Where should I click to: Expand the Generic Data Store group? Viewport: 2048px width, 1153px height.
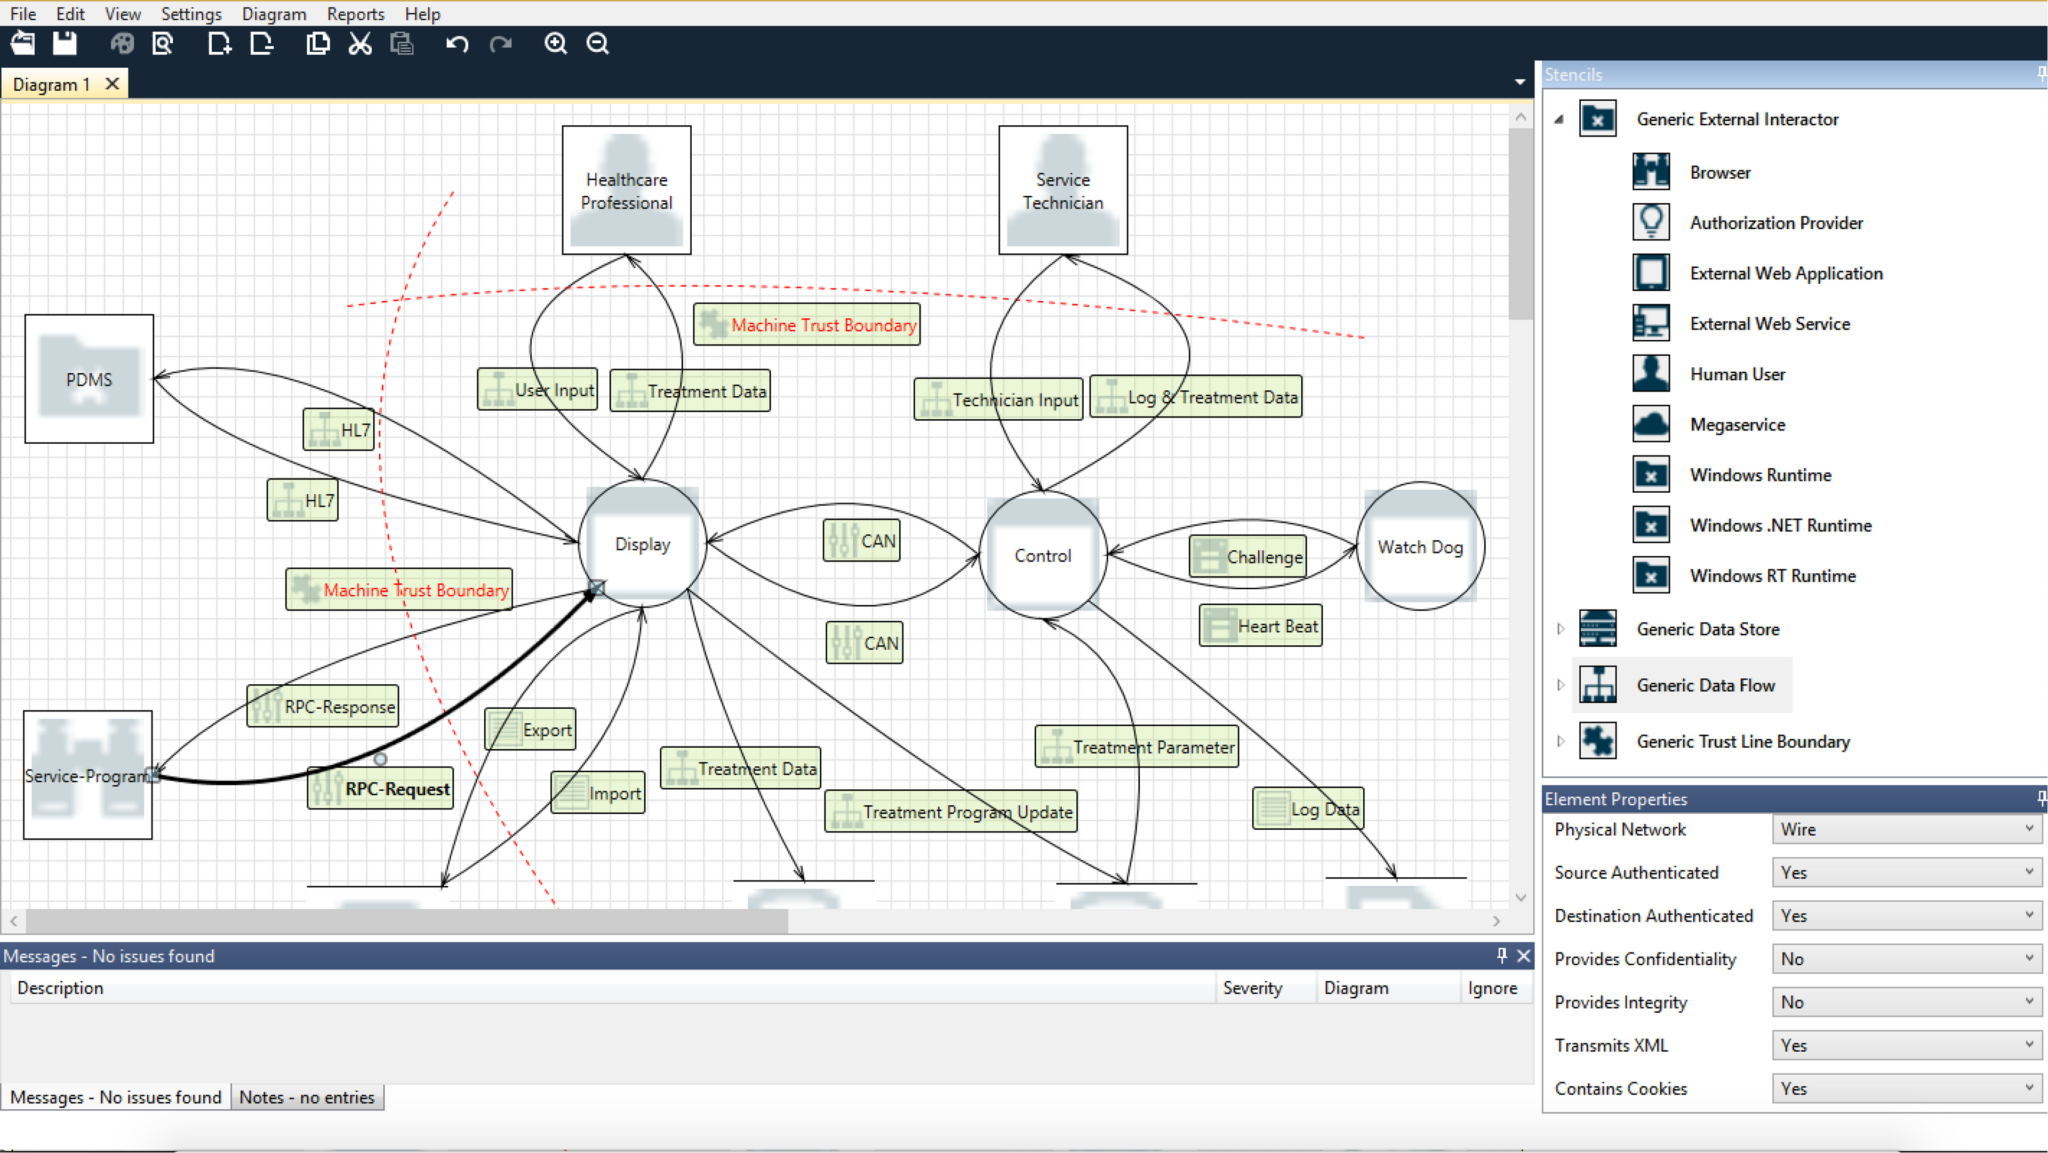[1560, 629]
